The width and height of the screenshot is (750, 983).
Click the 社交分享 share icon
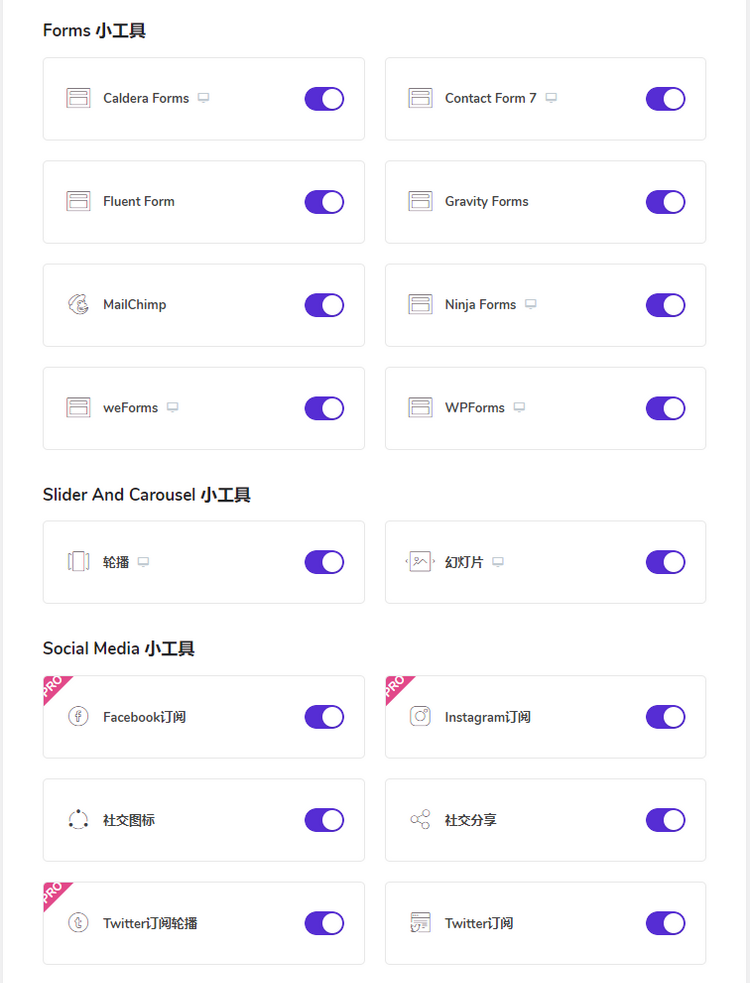click(420, 819)
